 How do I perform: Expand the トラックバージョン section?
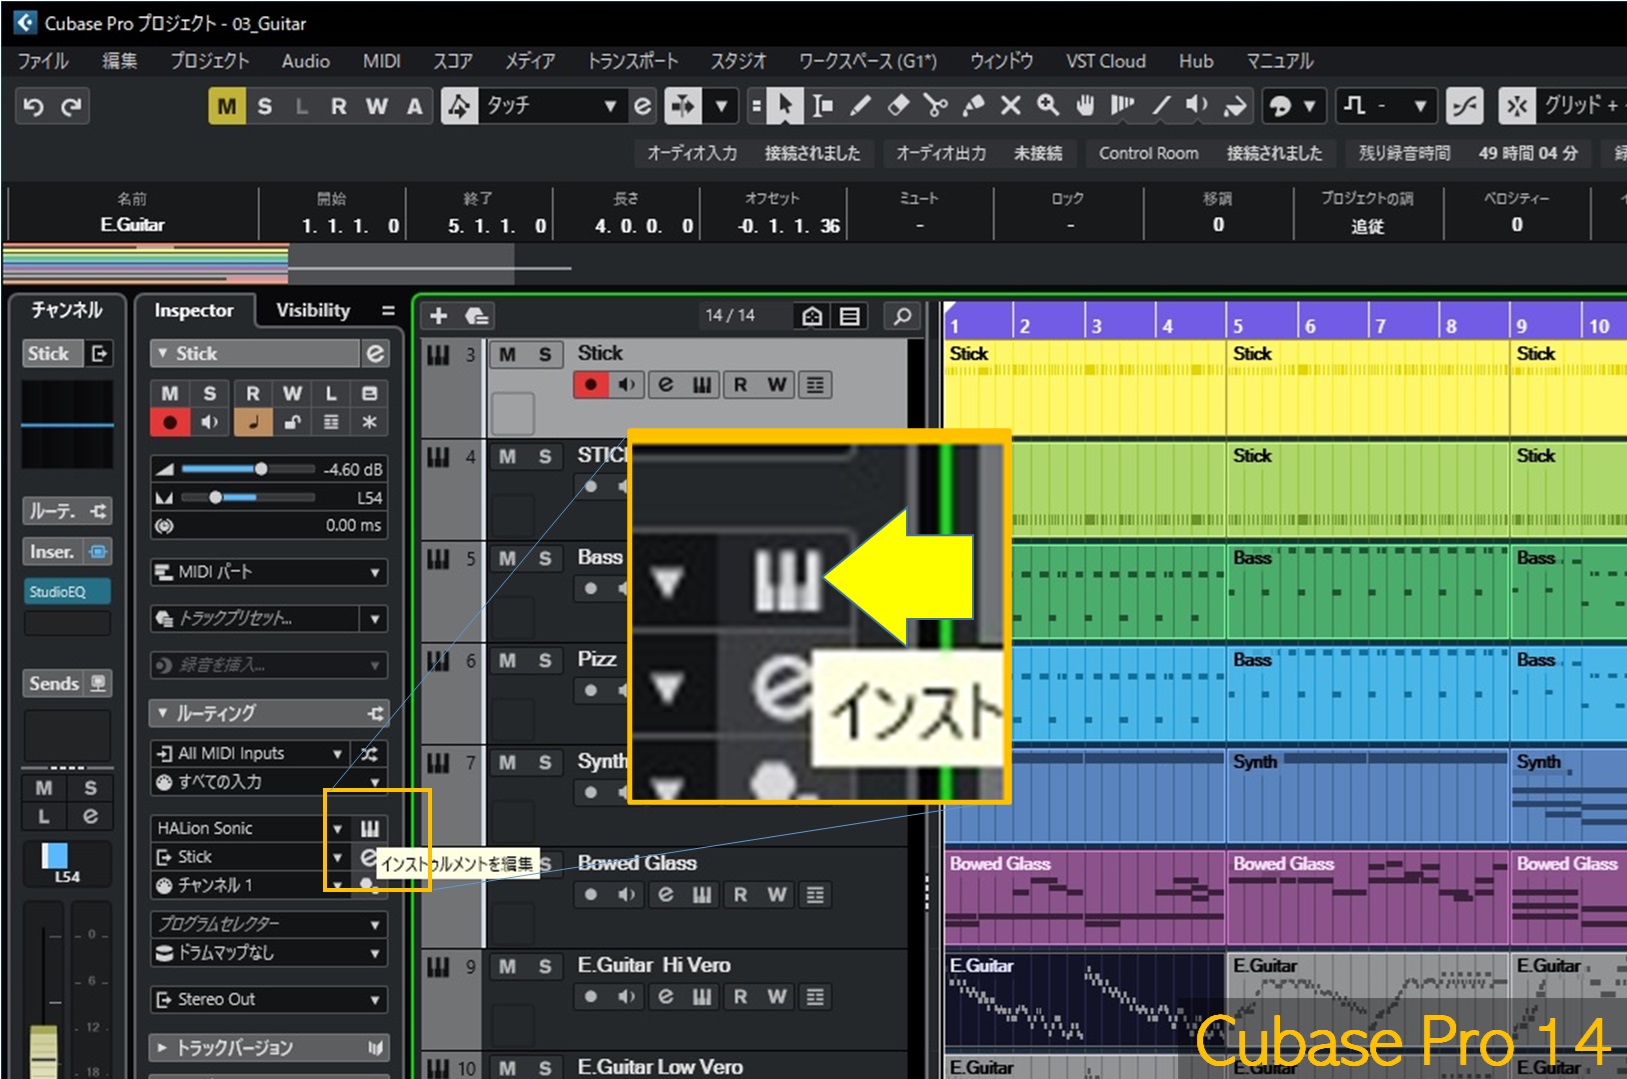pos(163,1047)
